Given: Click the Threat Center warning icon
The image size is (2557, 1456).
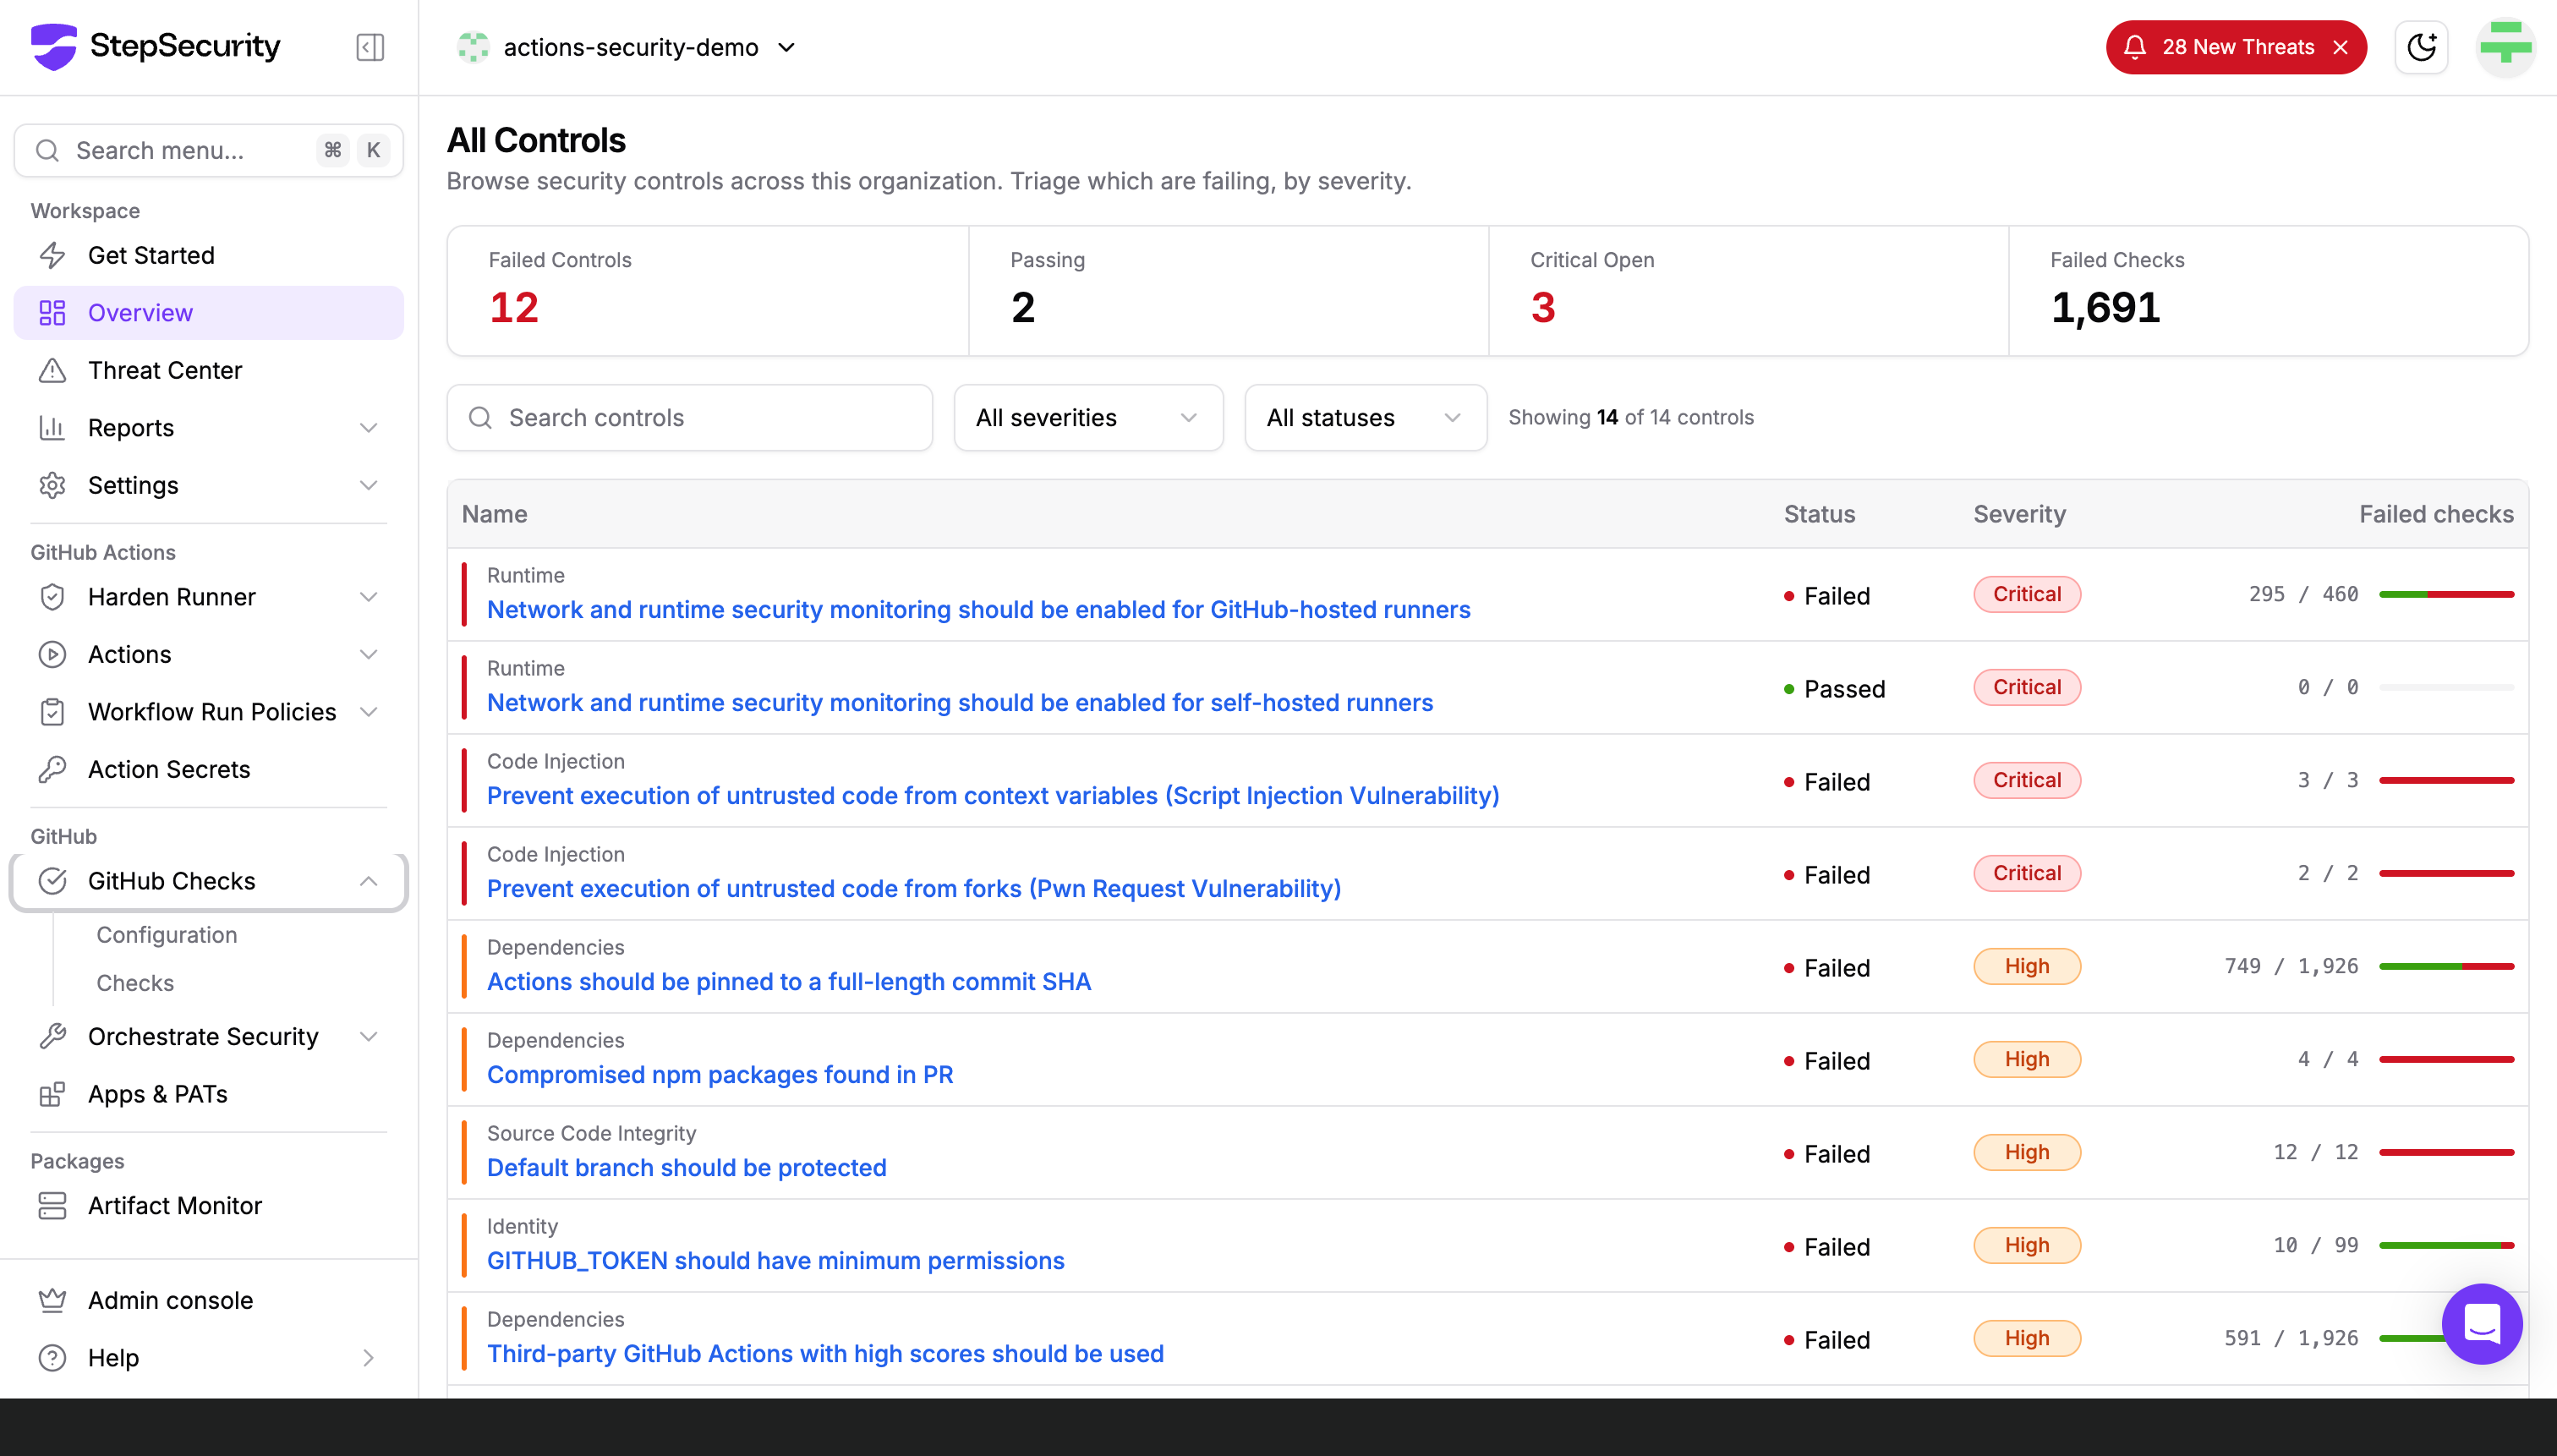Looking at the screenshot, I should coord(52,370).
